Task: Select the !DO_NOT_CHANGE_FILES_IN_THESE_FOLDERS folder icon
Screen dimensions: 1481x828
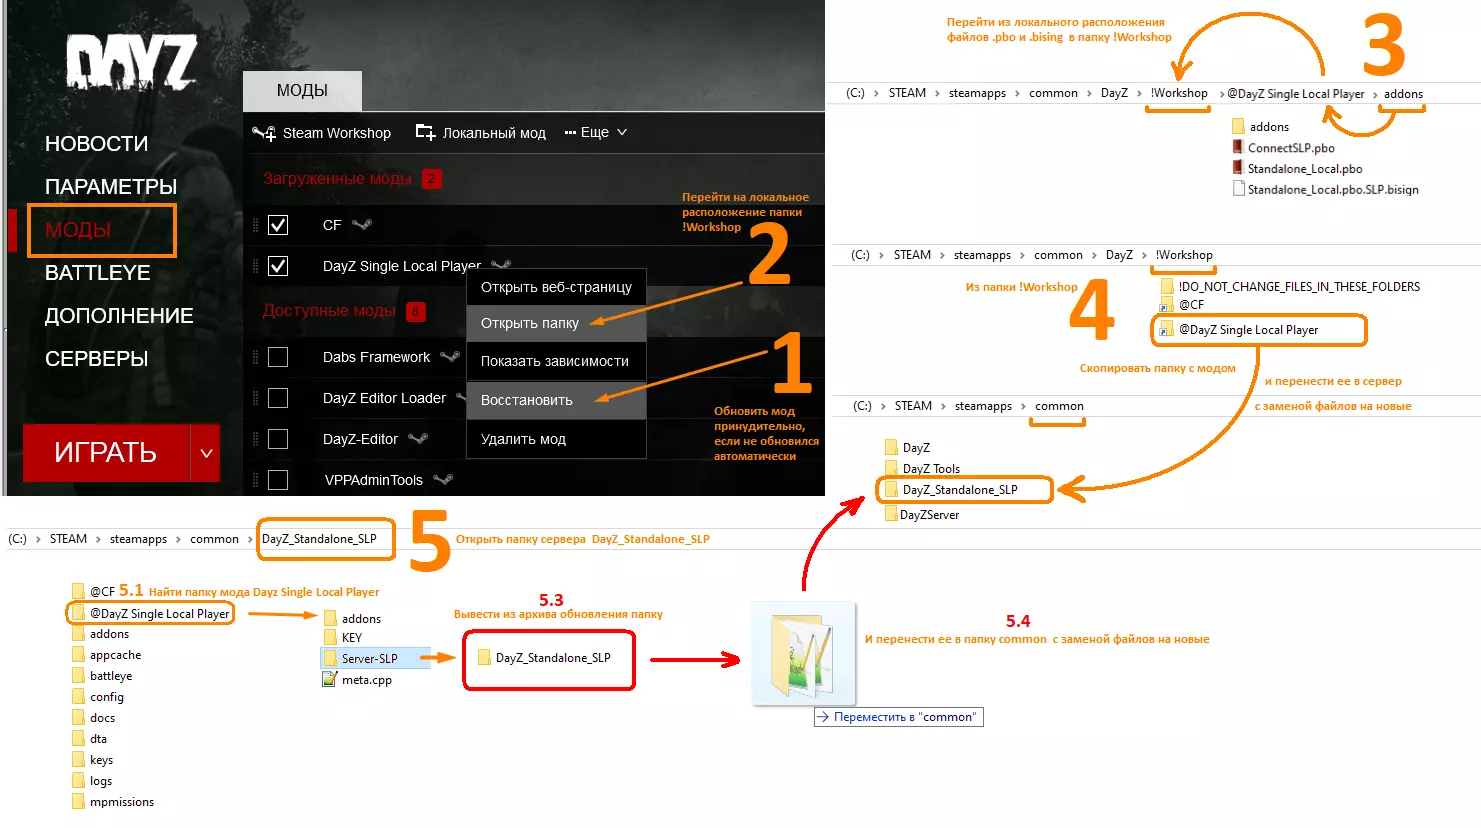Action: 1167,286
